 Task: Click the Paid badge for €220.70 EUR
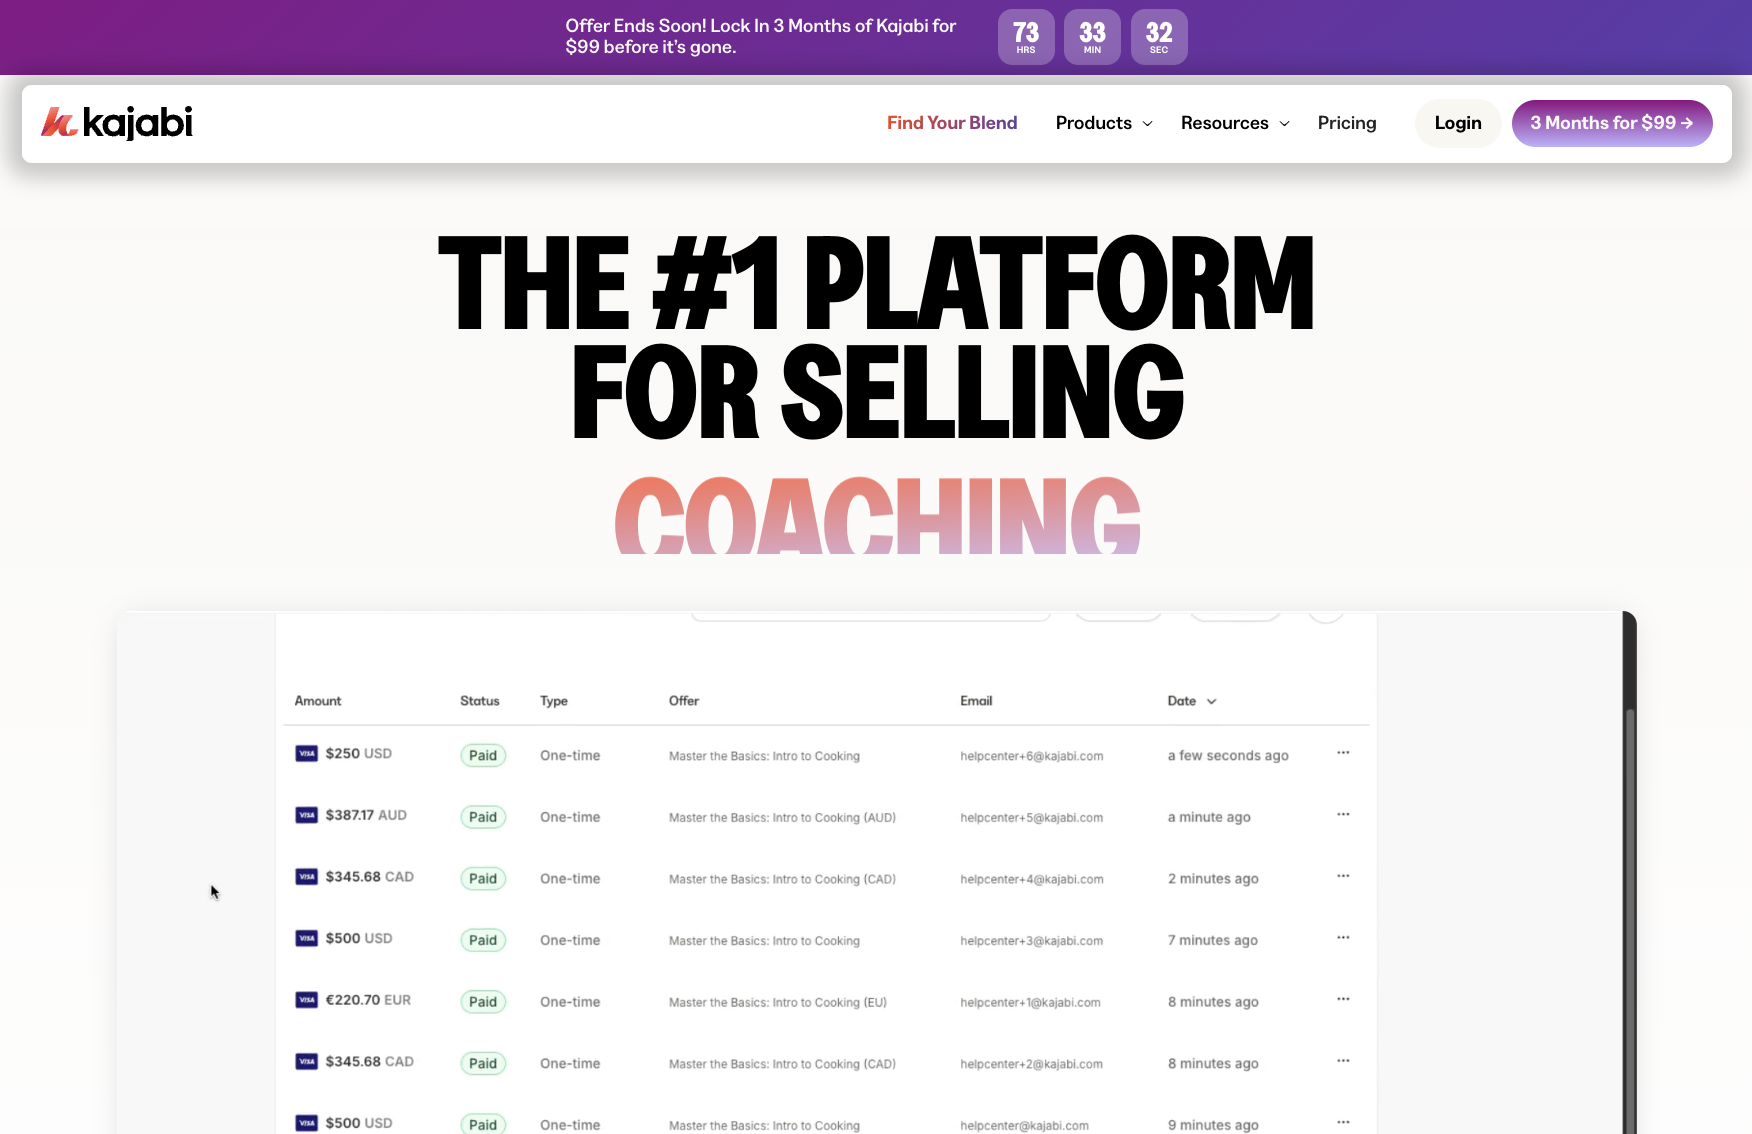tap(483, 1002)
